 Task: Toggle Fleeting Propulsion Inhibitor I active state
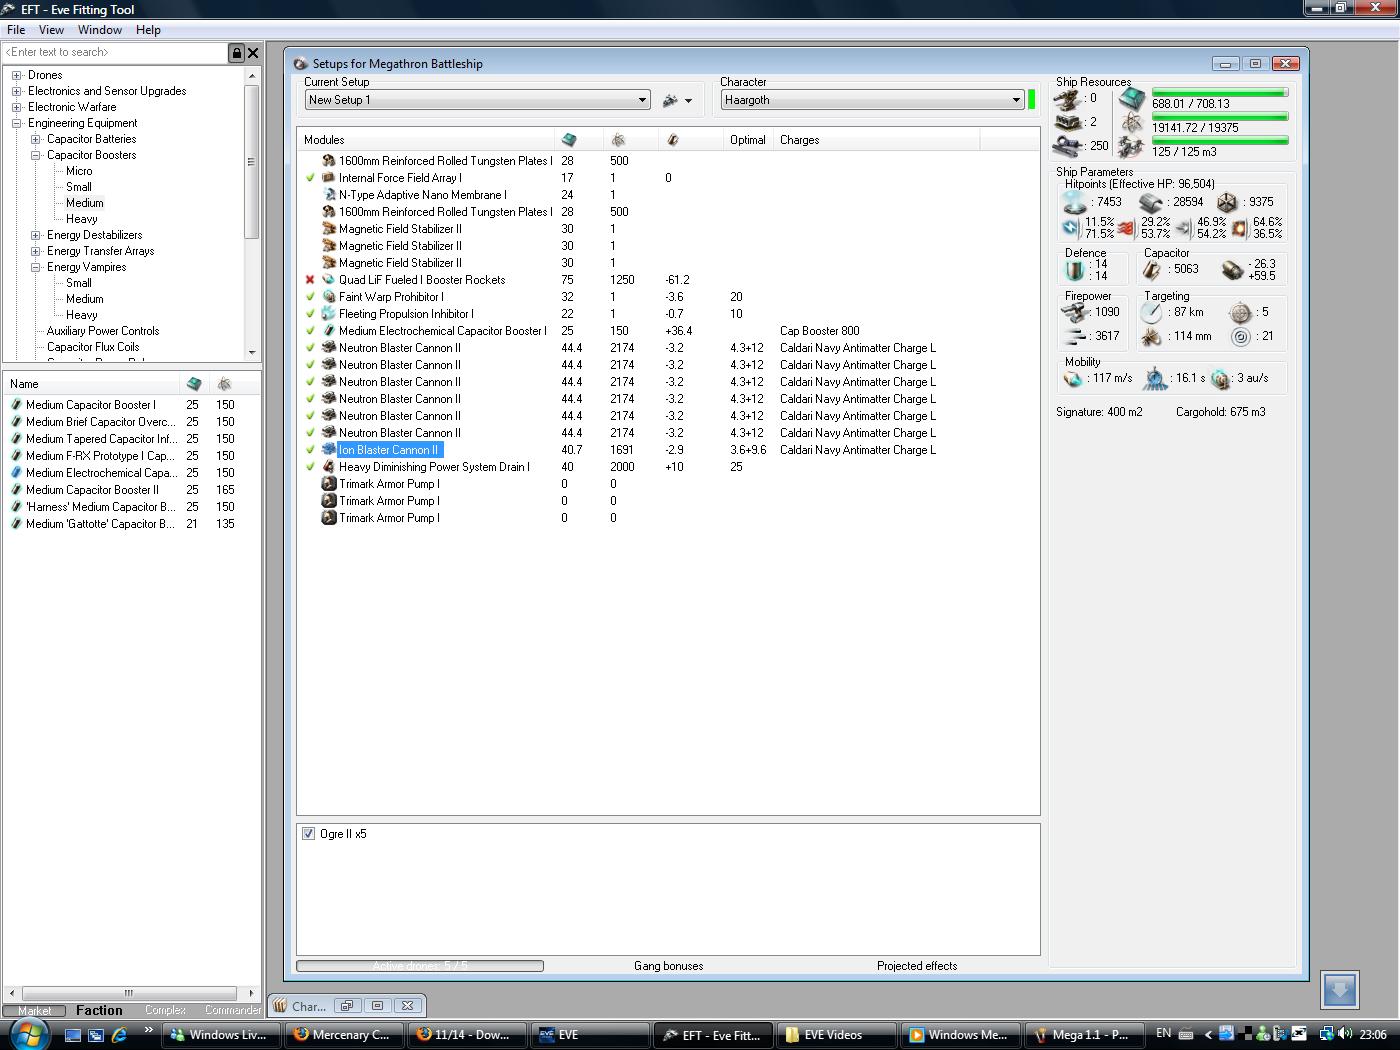pyautogui.click(x=310, y=314)
